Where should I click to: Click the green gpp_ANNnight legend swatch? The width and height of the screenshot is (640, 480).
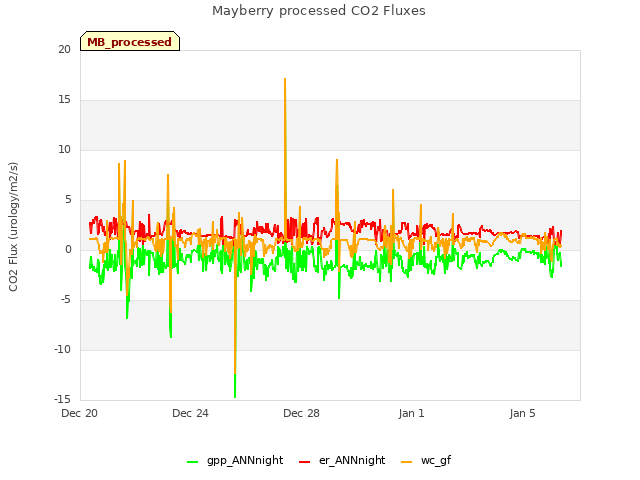point(193,462)
